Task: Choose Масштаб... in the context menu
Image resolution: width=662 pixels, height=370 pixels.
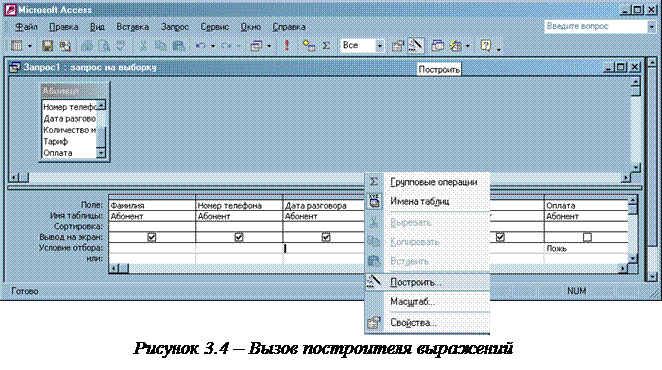Action: [x=428, y=302]
